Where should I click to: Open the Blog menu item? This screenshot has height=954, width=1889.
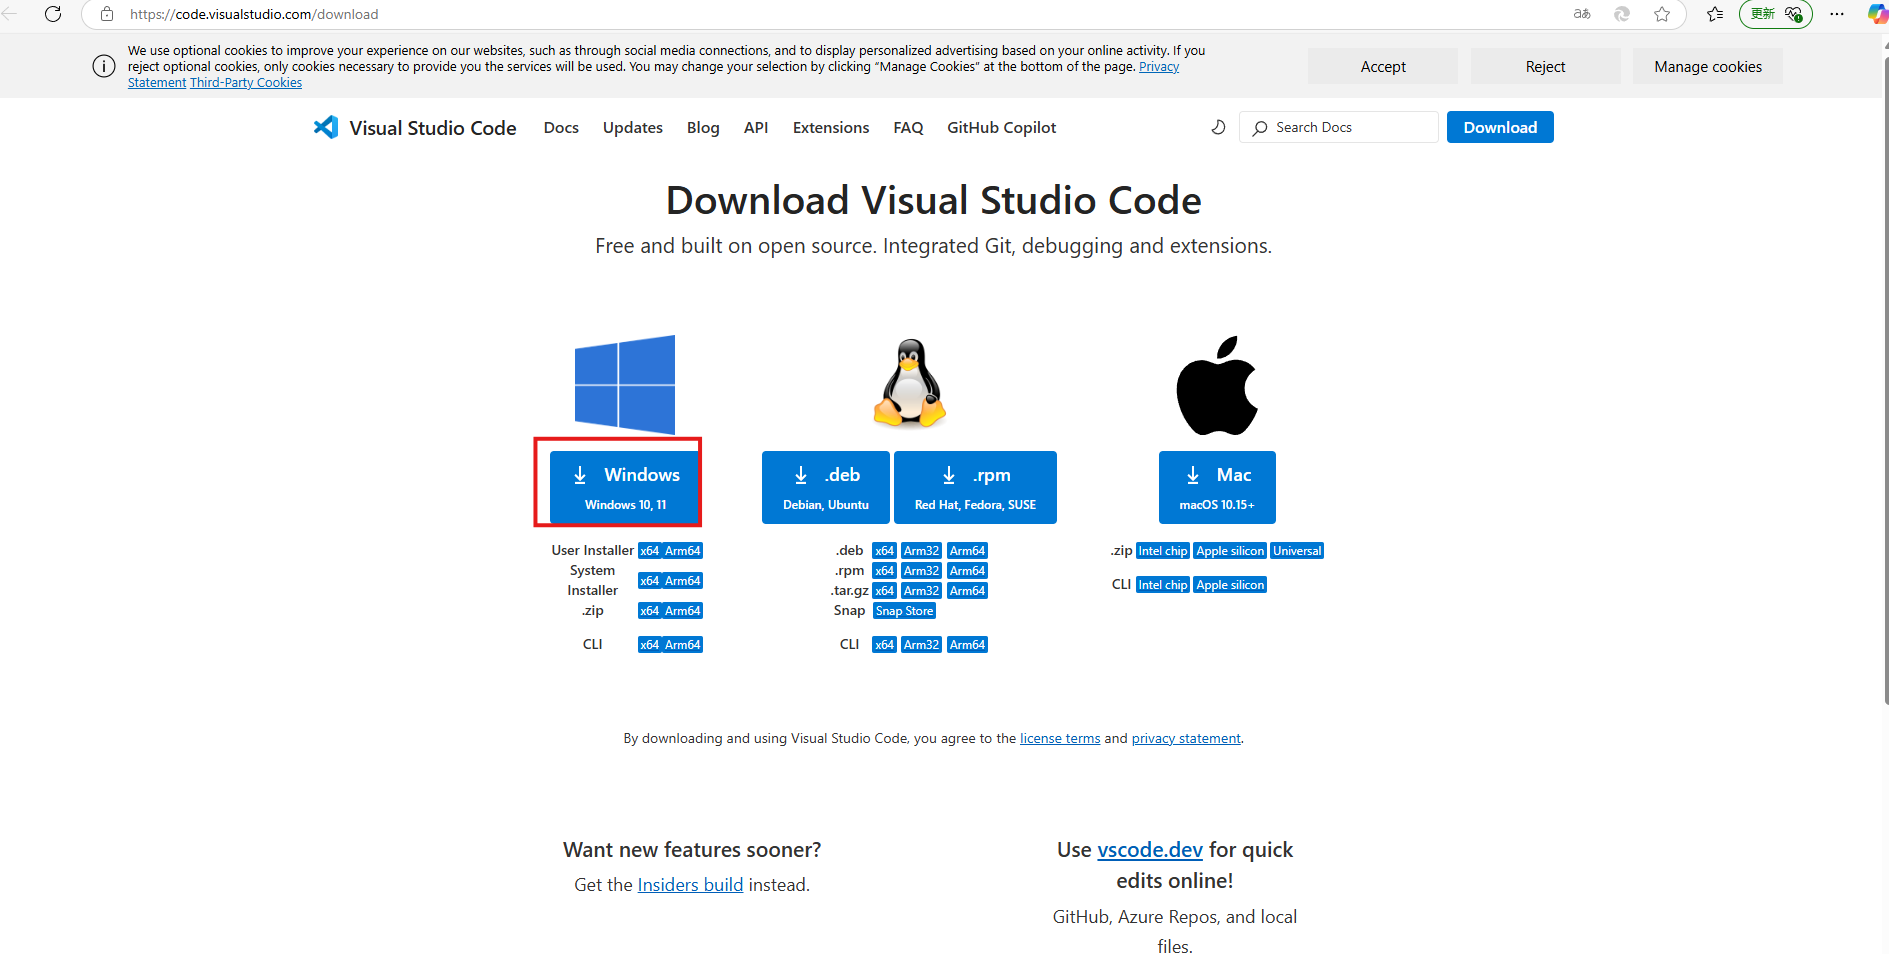(703, 127)
